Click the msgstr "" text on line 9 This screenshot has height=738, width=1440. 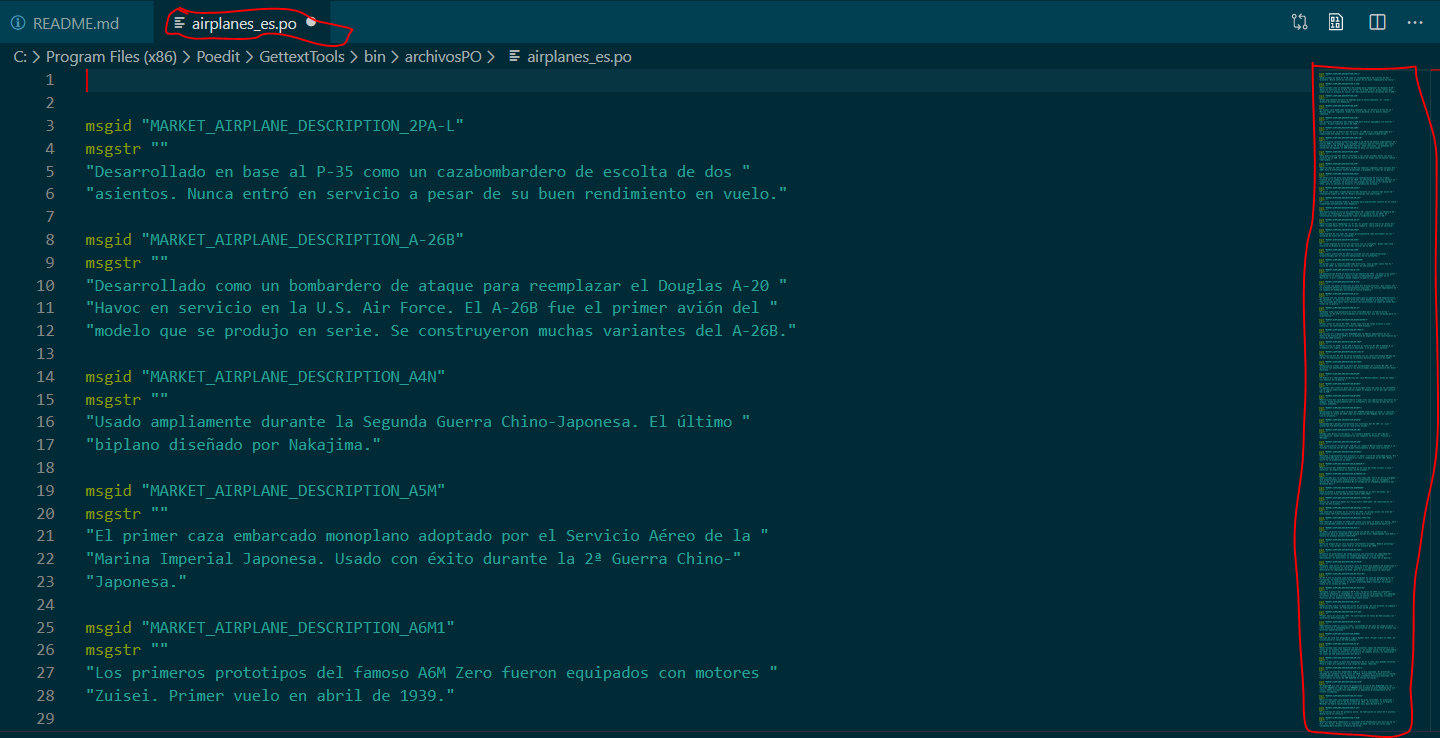[x=127, y=263]
